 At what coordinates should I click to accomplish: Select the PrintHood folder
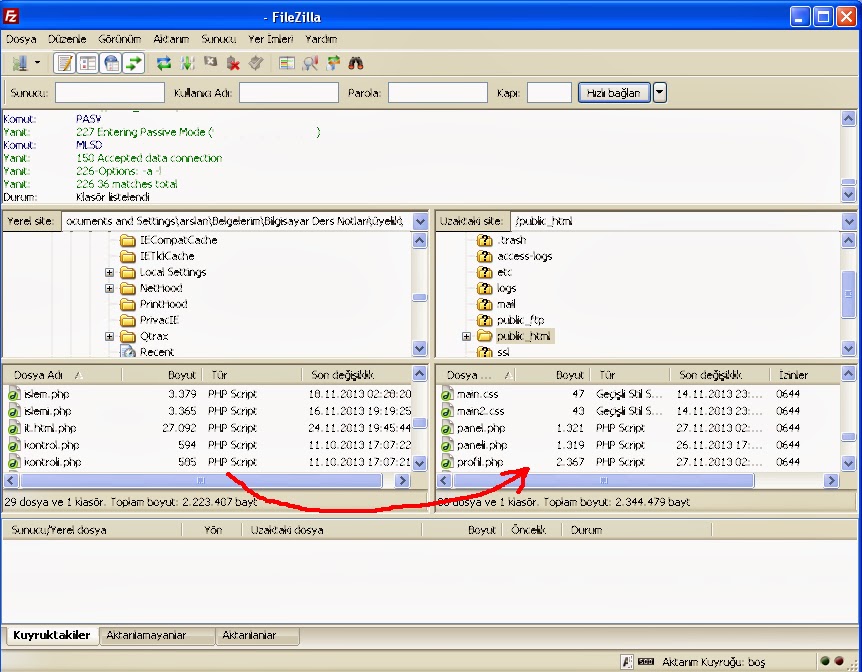click(x=163, y=304)
